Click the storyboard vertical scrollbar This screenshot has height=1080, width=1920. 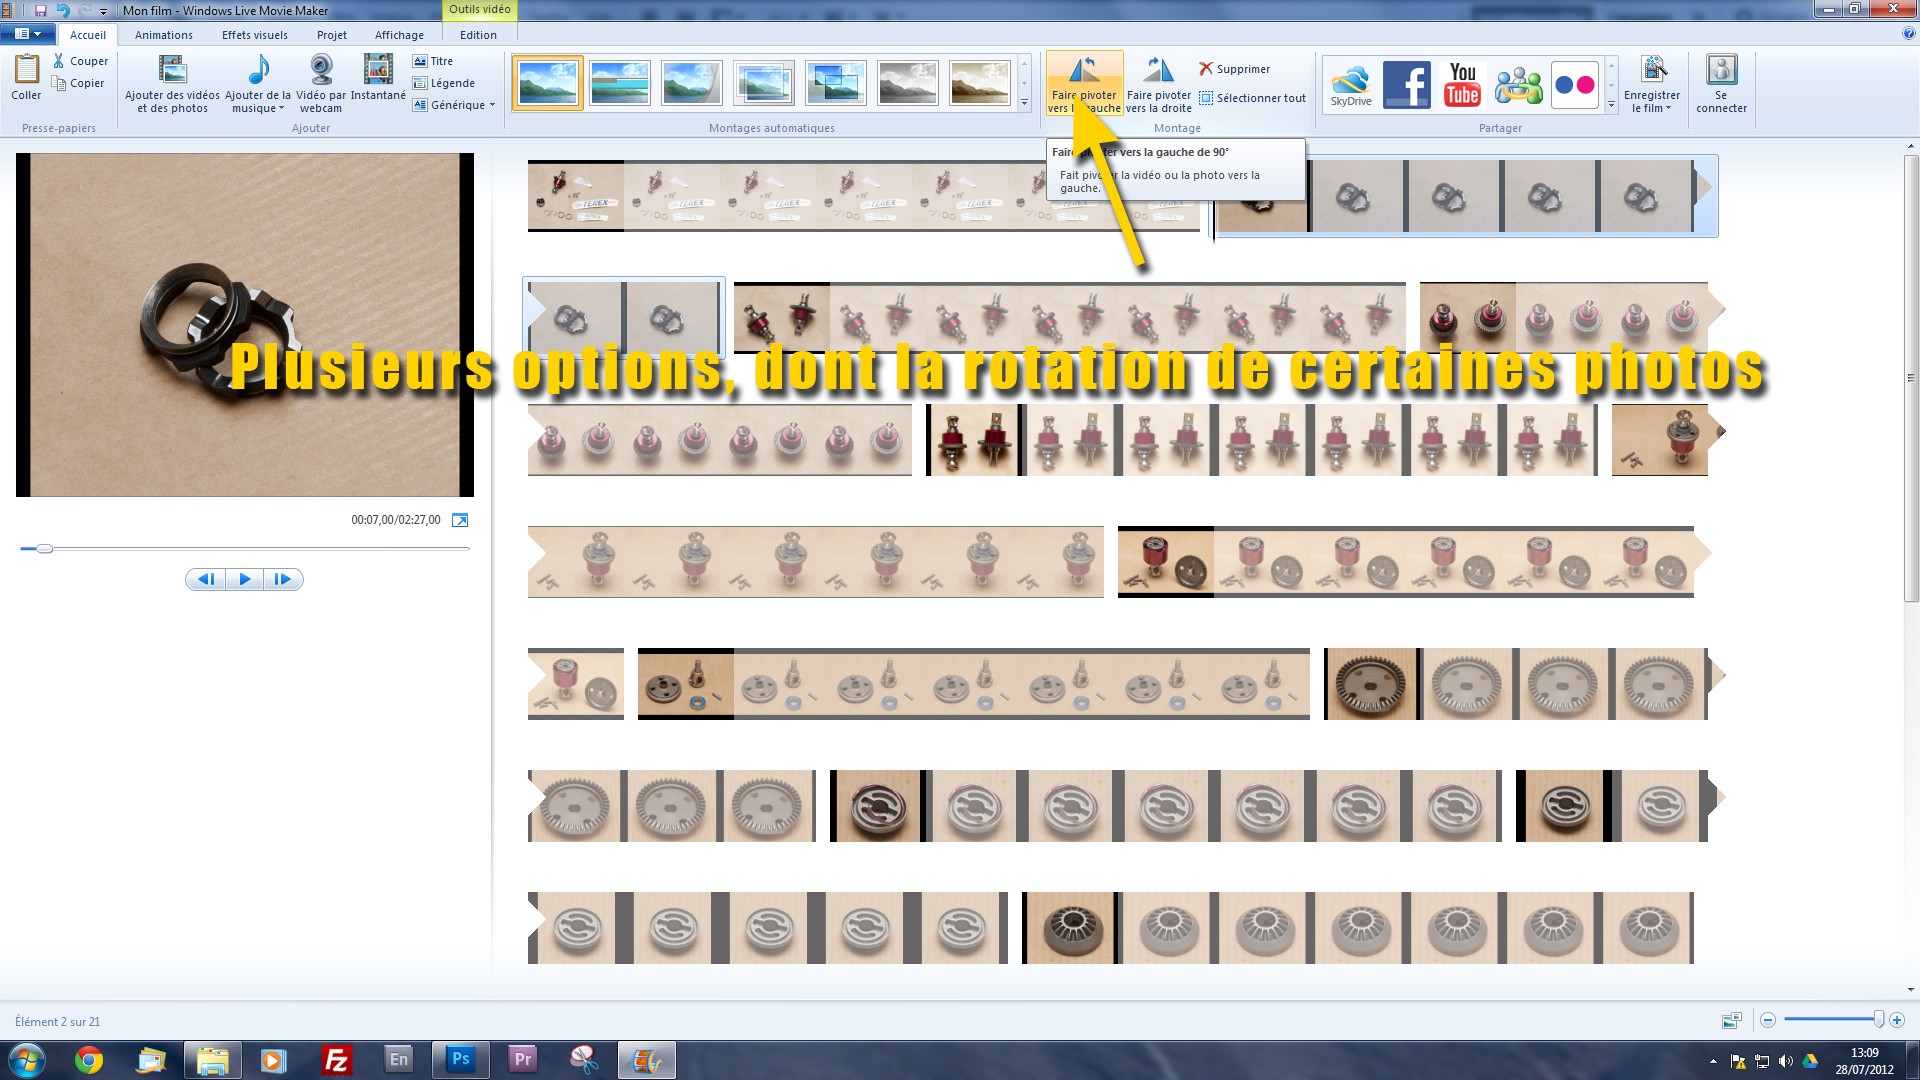(1911, 378)
